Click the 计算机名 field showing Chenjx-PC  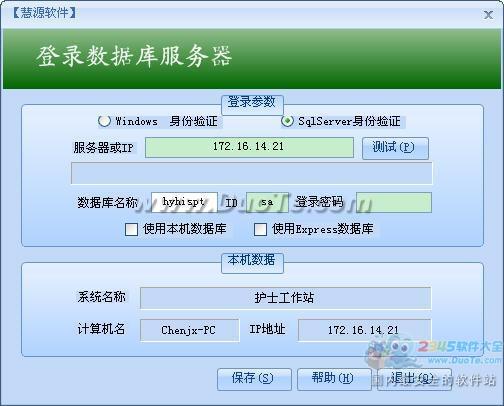tap(190, 330)
